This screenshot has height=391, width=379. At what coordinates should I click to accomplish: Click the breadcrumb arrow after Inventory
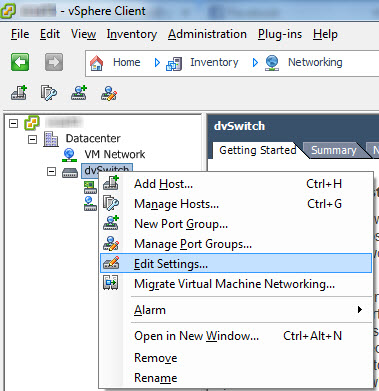coord(255,62)
